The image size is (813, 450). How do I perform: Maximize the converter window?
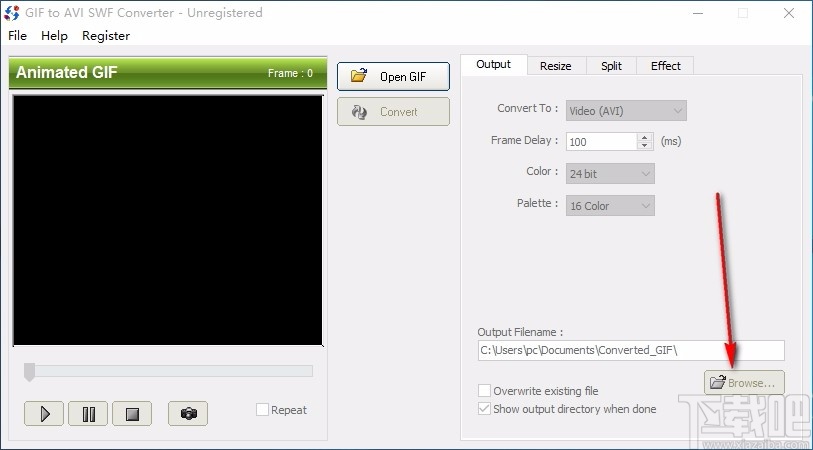(743, 13)
